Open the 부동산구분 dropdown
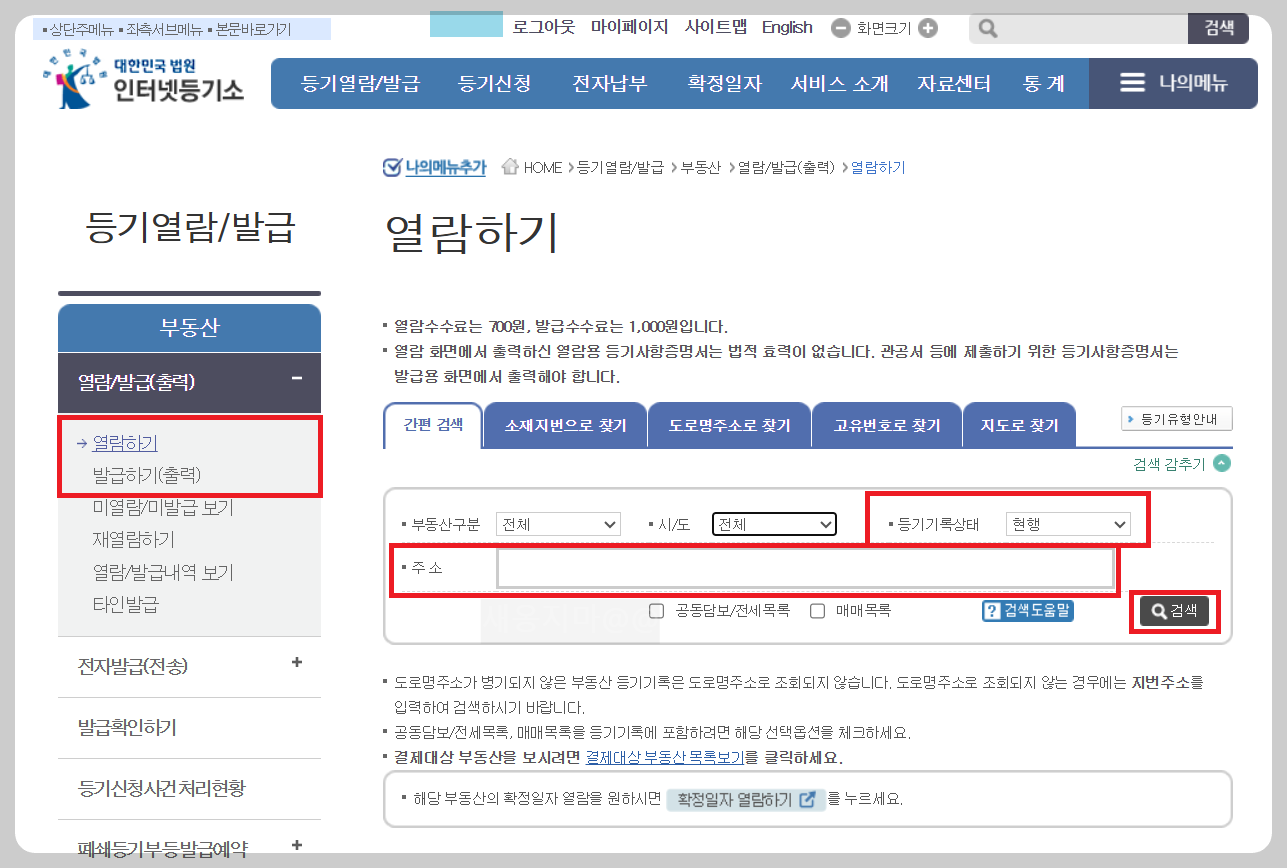 [558, 523]
